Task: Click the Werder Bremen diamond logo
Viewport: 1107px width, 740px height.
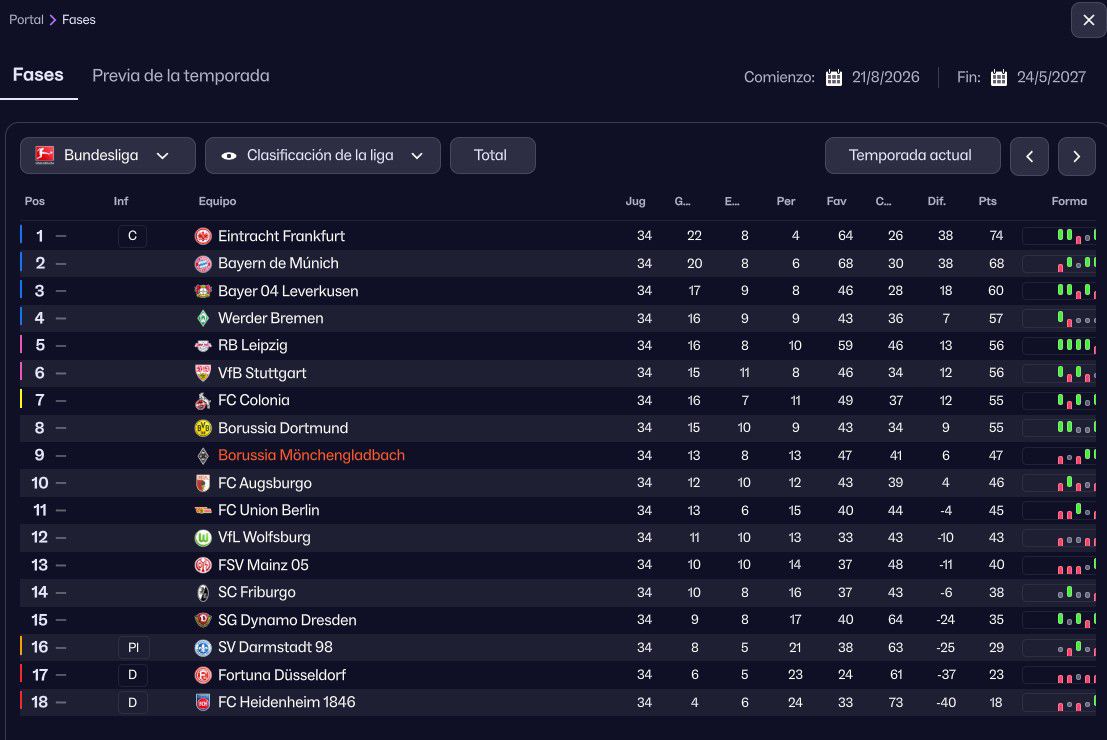Action: pyautogui.click(x=203, y=319)
